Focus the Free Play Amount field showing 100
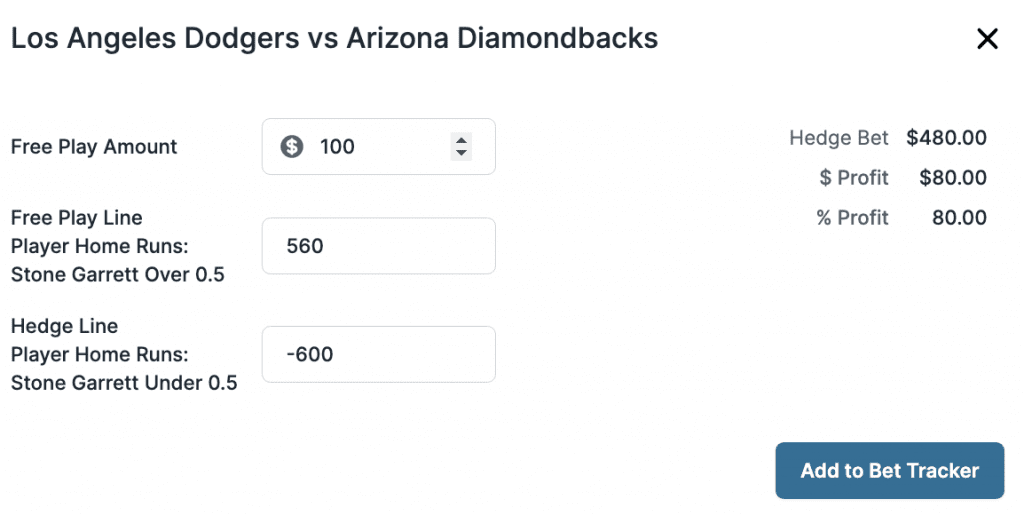 tap(379, 146)
